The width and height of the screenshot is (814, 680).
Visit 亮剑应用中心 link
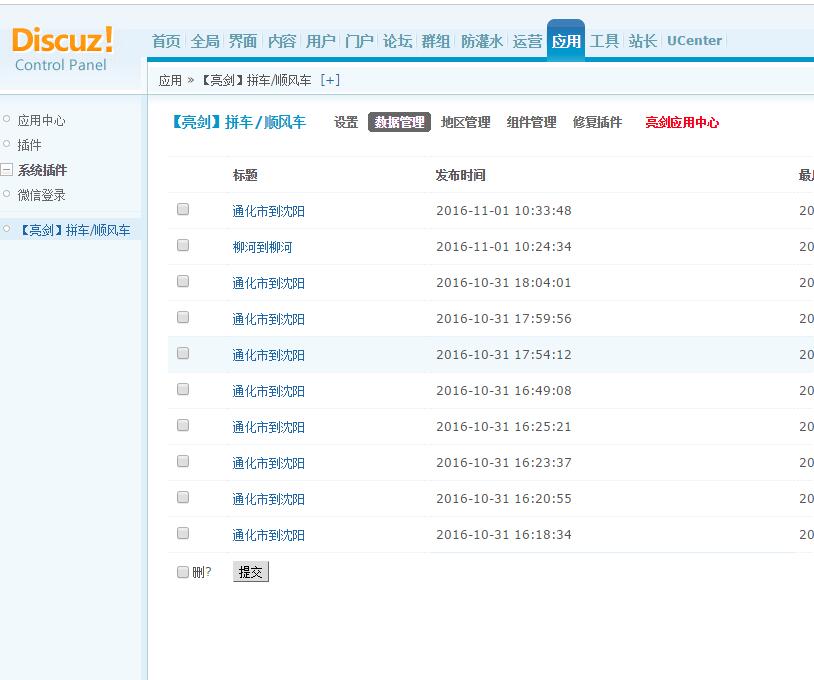click(x=681, y=122)
